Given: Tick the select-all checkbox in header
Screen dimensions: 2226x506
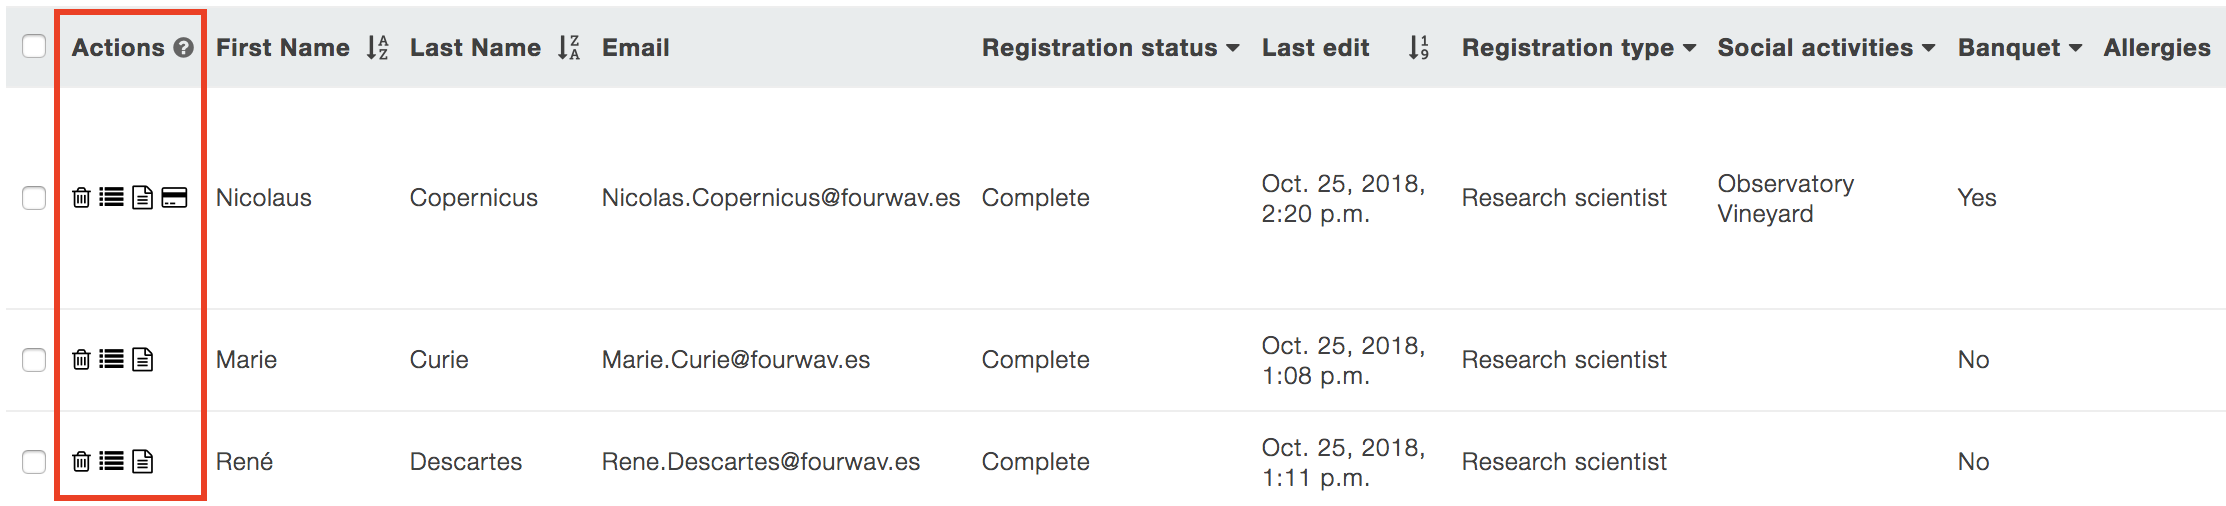Looking at the screenshot, I should click(34, 46).
